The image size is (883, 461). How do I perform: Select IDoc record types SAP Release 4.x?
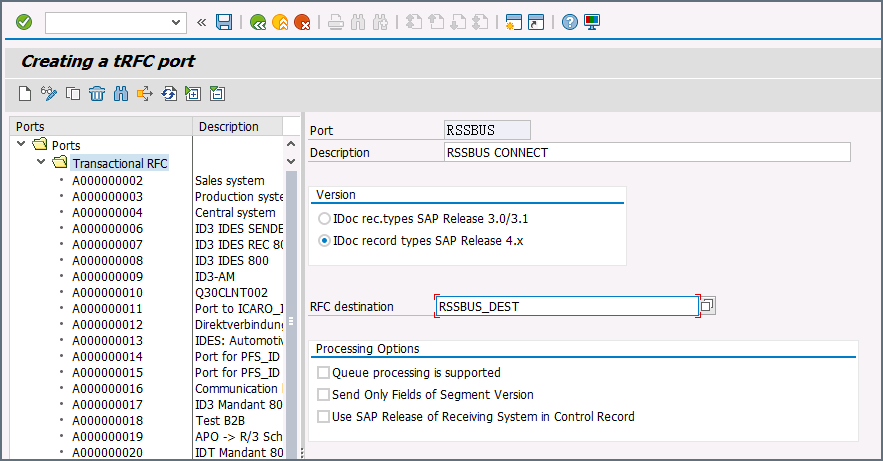click(323, 241)
